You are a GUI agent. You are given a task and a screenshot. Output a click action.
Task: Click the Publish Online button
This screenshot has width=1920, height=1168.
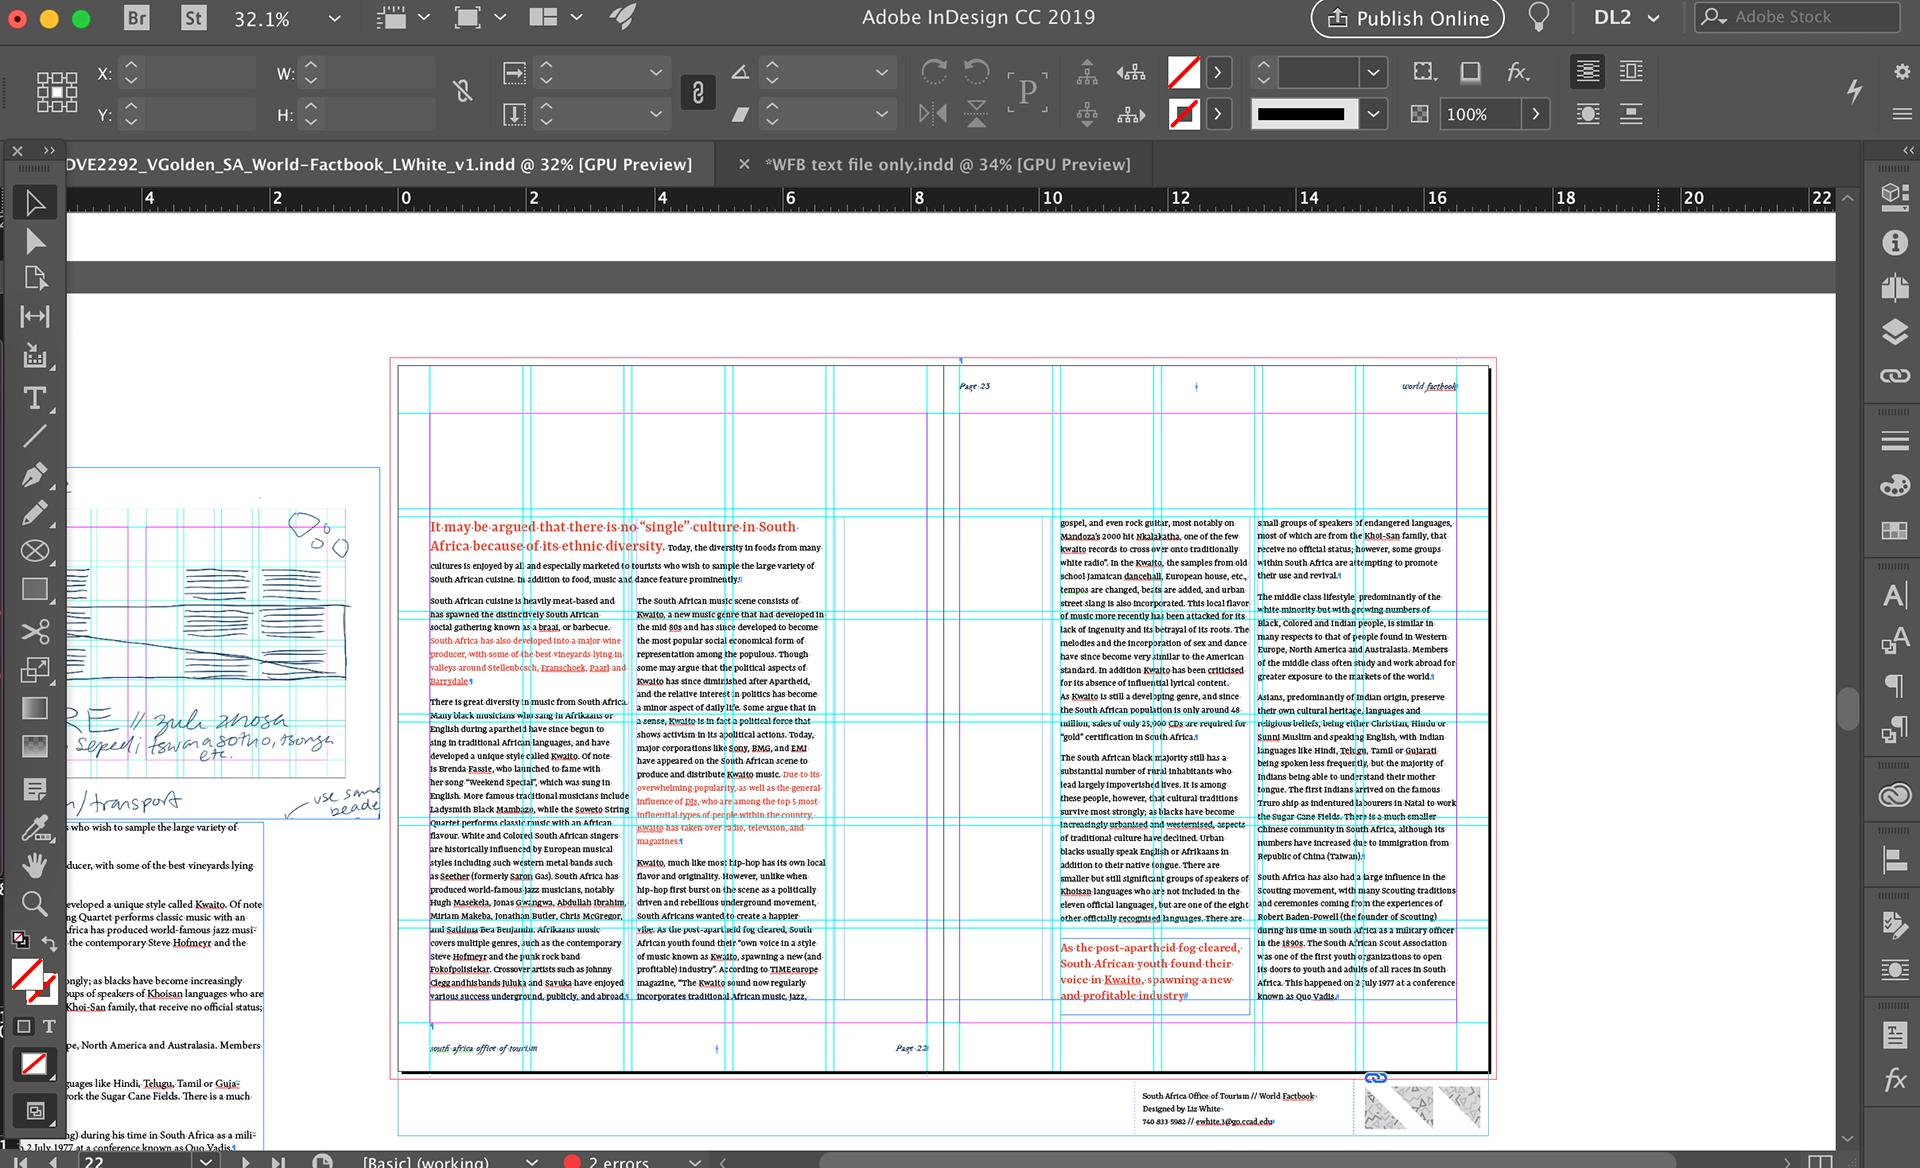click(x=1407, y=18)
